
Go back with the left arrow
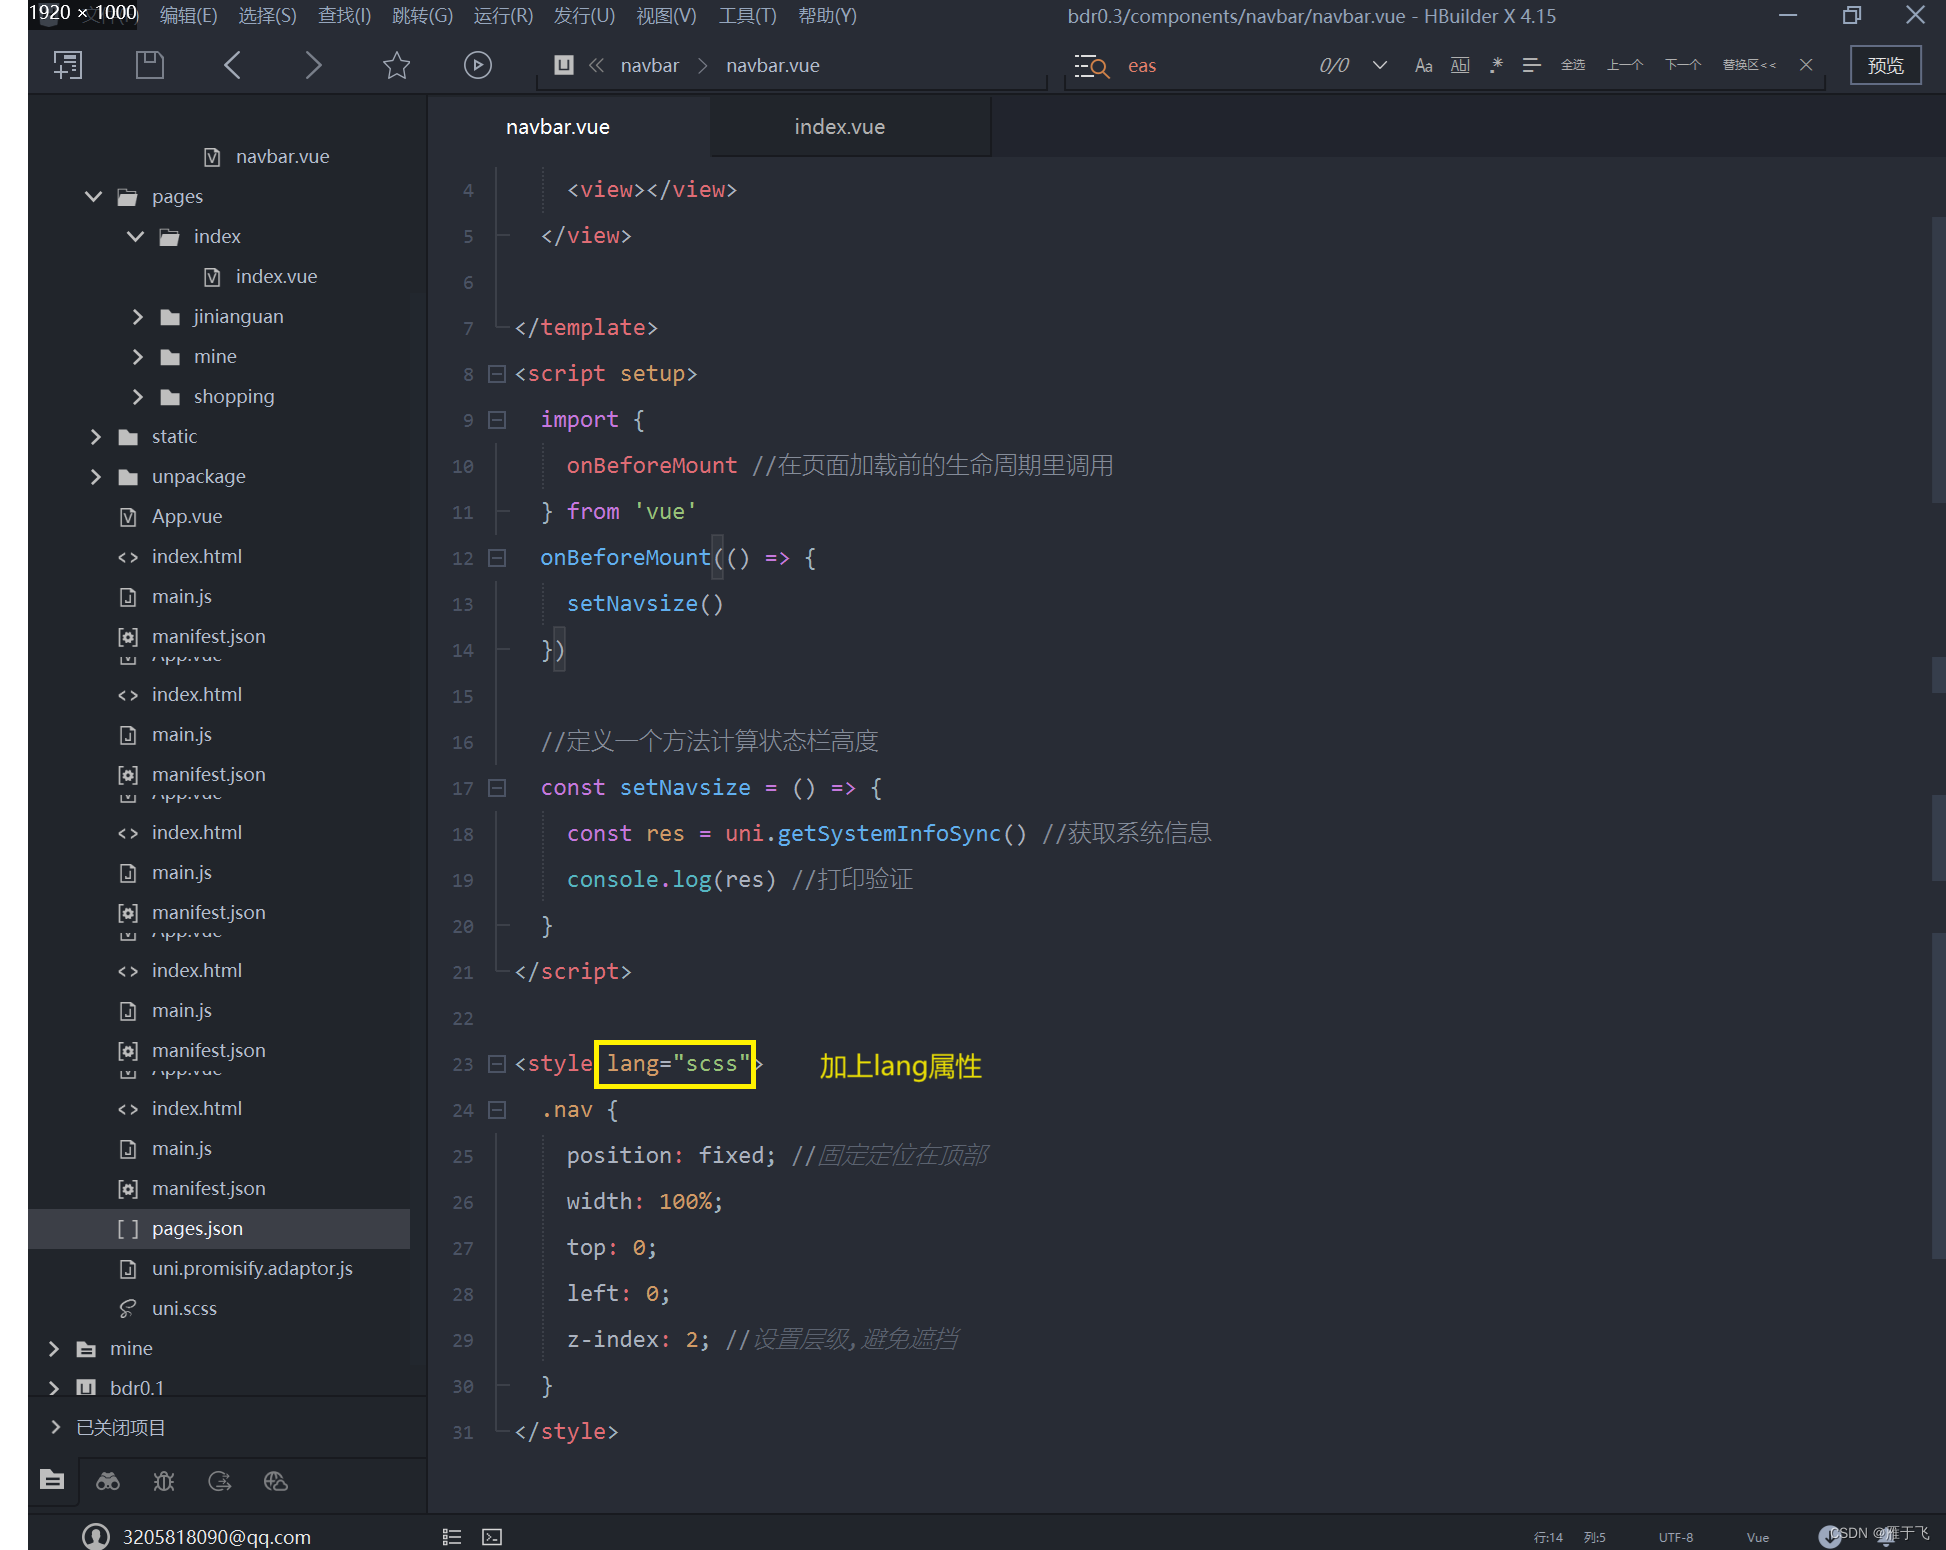point(232,65)
